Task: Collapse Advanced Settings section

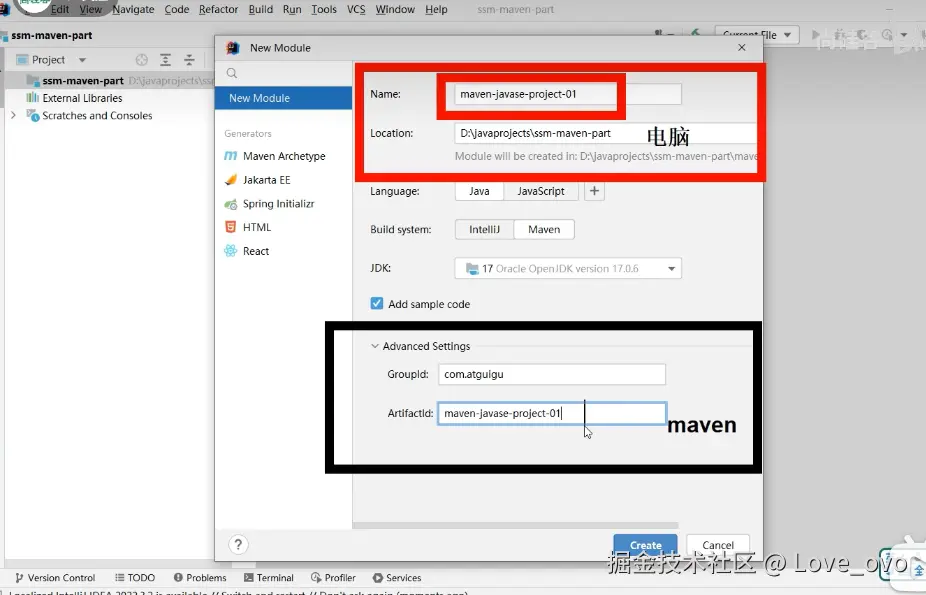Action: click(374, 346)
